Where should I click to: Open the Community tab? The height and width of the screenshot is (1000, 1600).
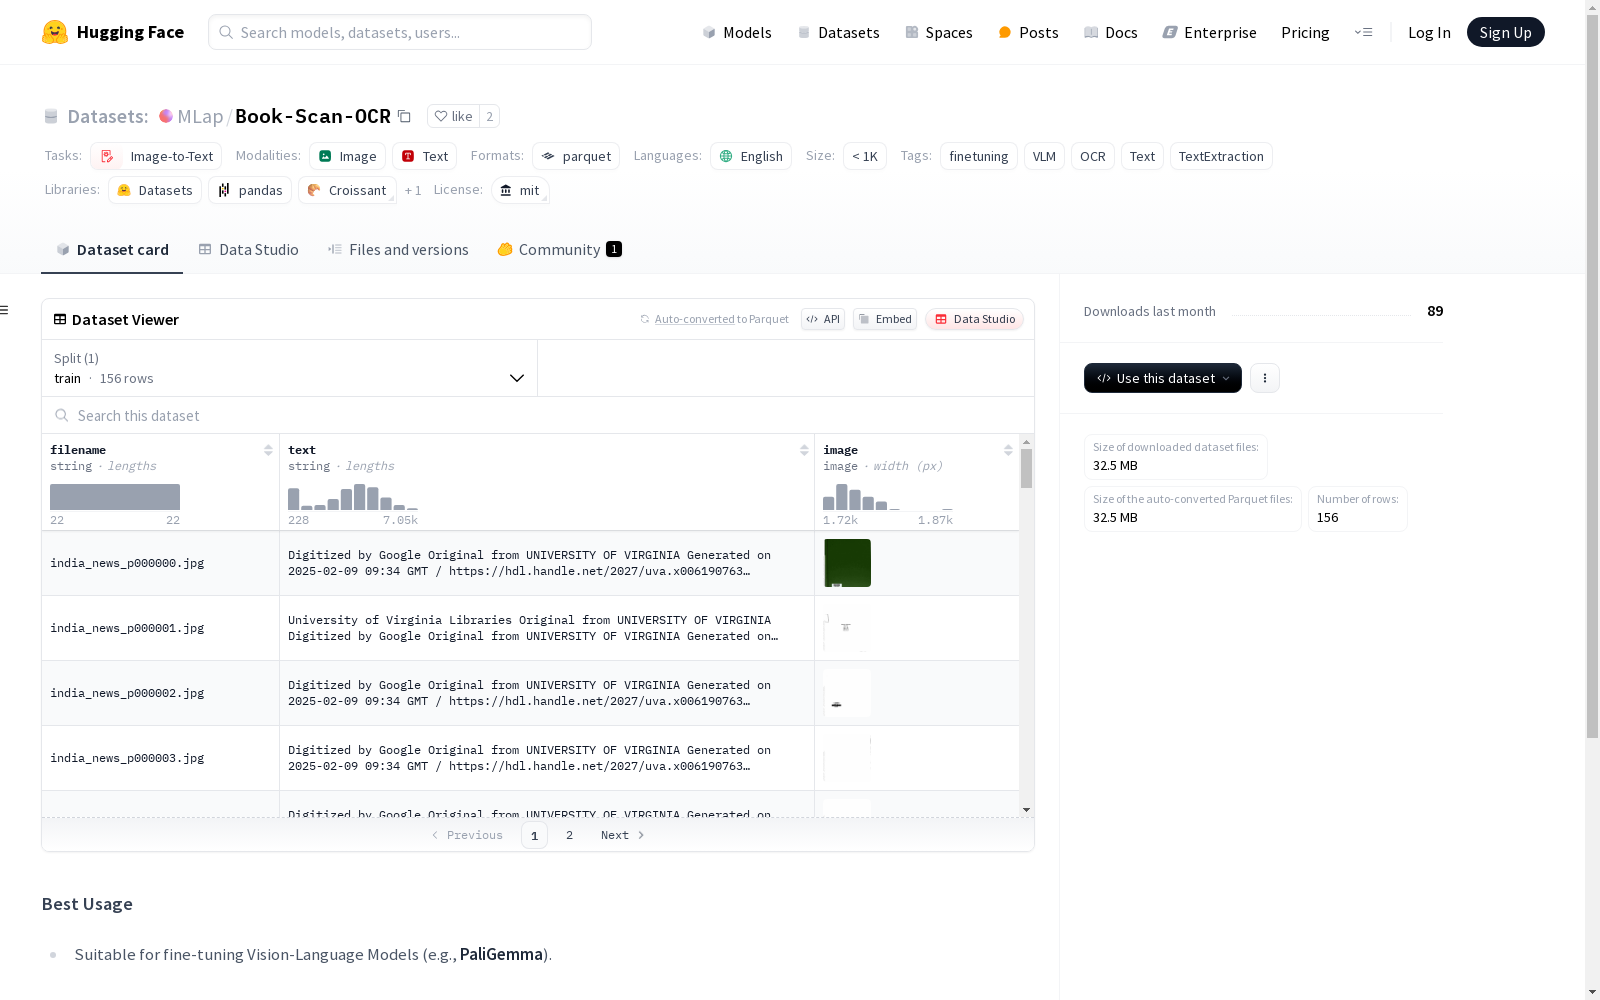559,250
